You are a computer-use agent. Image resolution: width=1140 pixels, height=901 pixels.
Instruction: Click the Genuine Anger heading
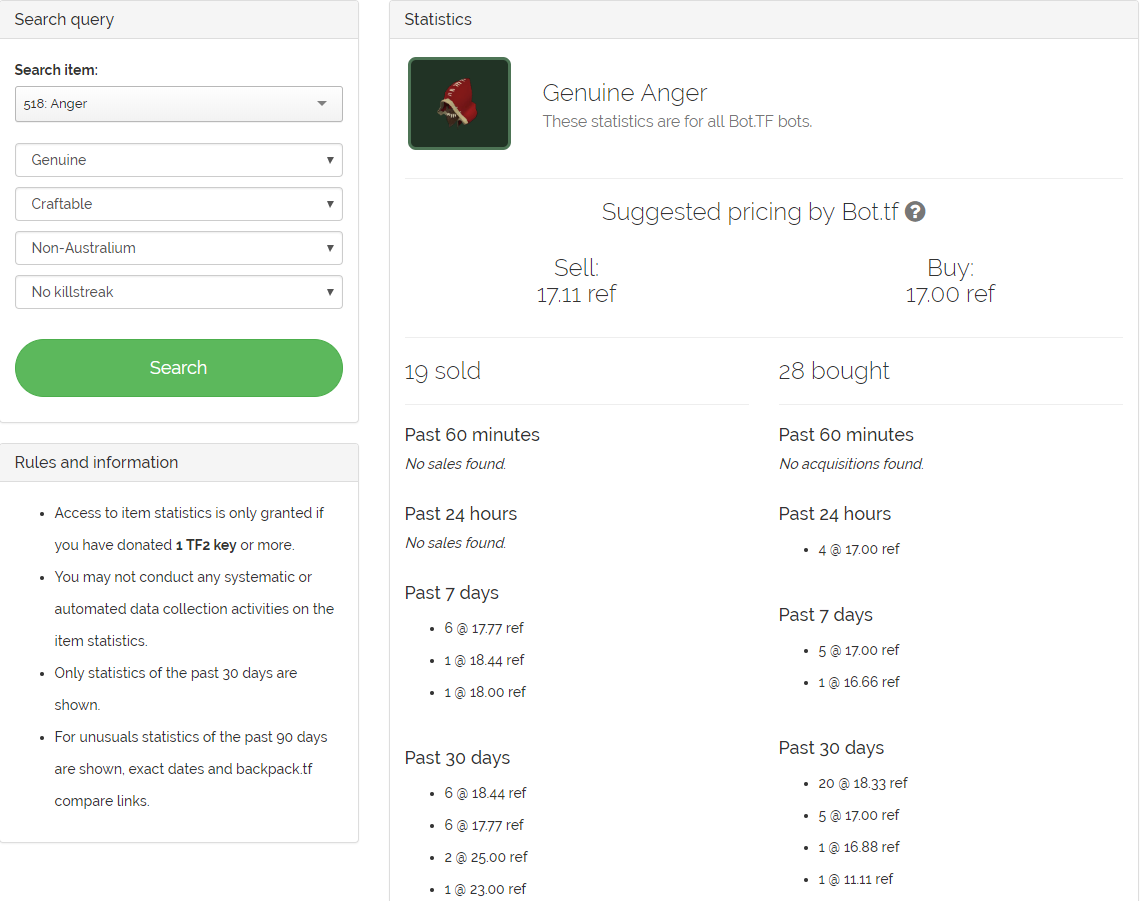tap(625, 93)
